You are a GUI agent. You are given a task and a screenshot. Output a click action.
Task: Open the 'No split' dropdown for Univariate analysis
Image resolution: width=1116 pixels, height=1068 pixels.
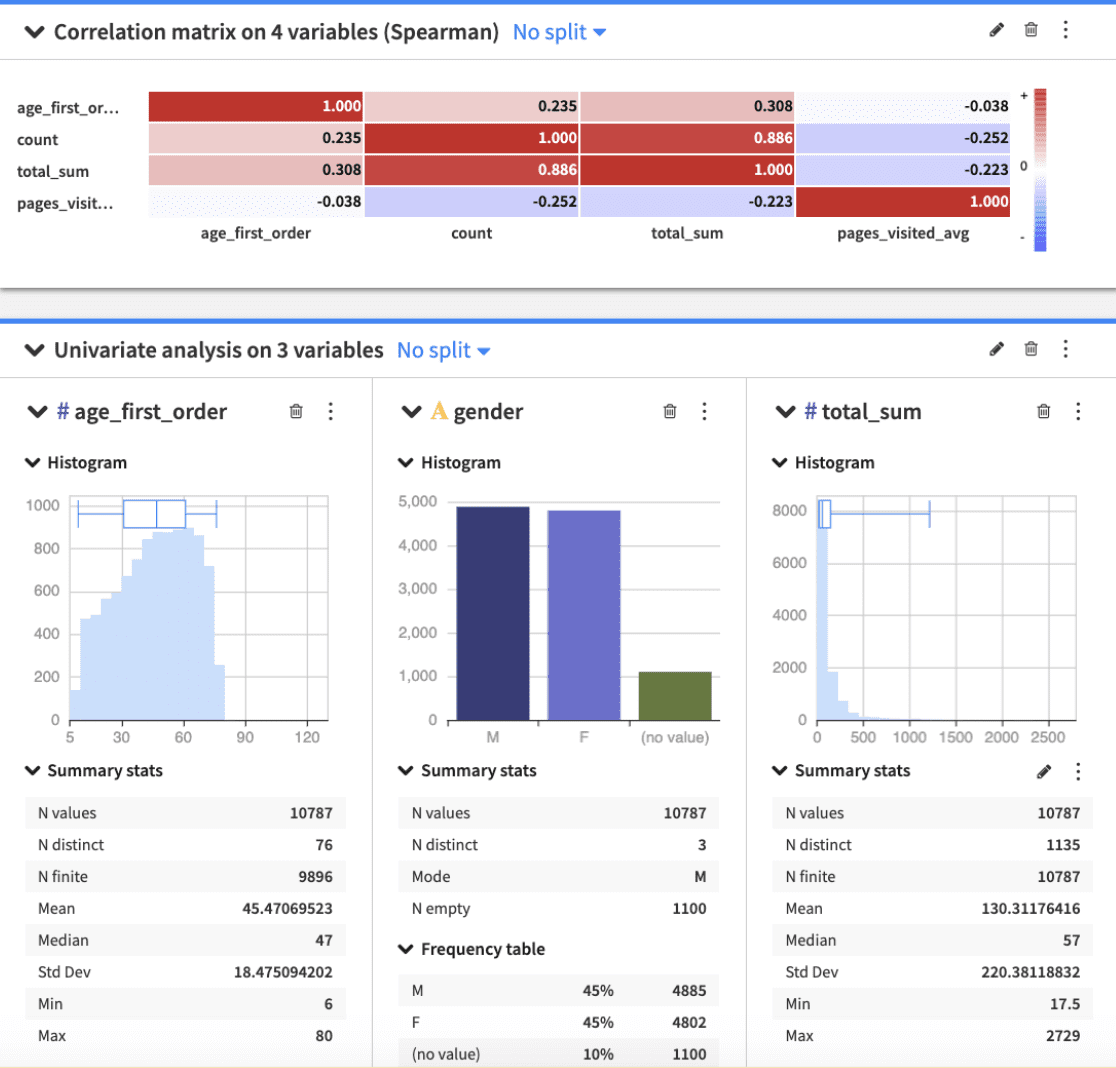point(443,350)
